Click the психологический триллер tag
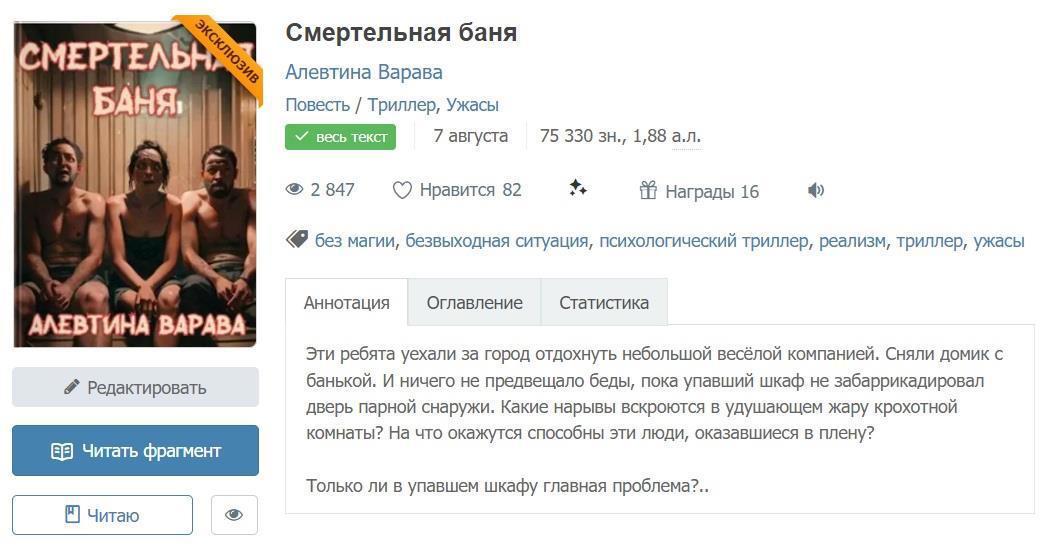This screenshot has height=550, width=1057. [704, 241]
